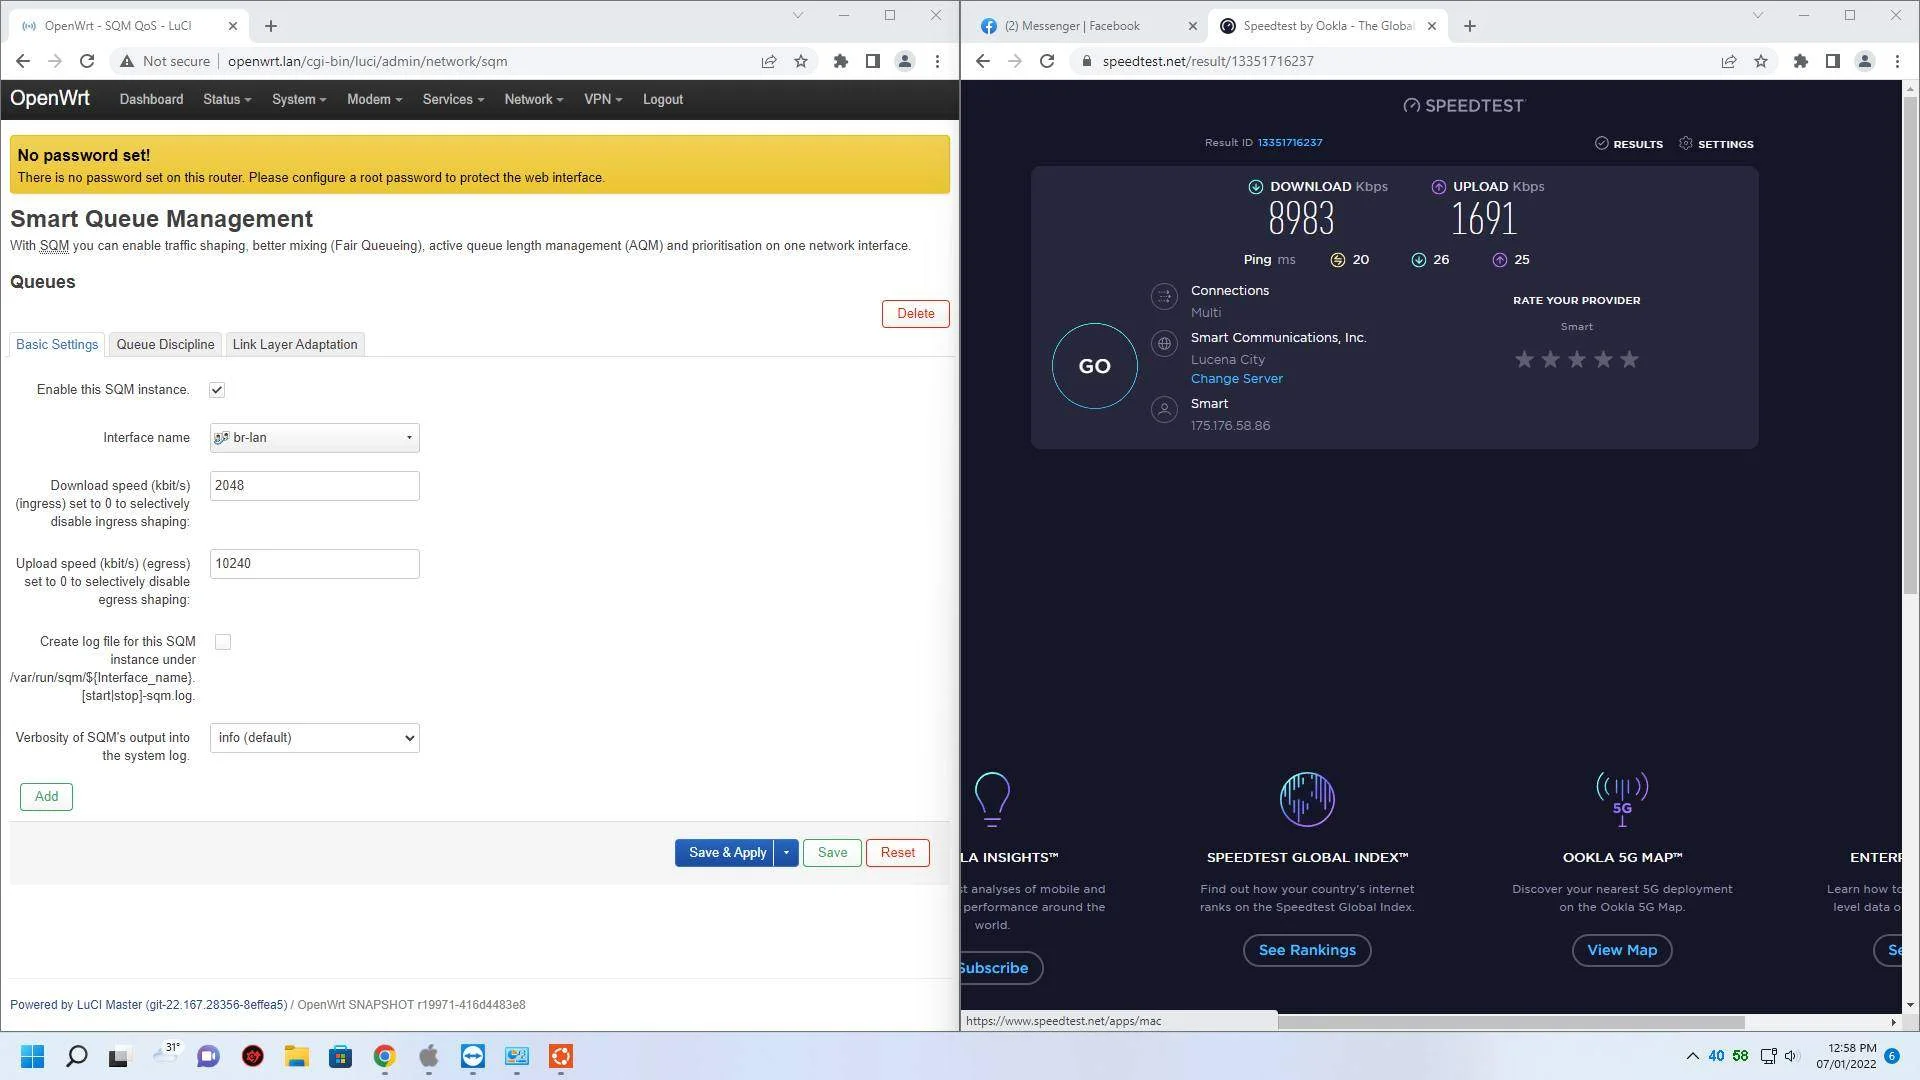1920x1080 pixels.
Task: Click See Rankings button
Action: (1307, 951)
